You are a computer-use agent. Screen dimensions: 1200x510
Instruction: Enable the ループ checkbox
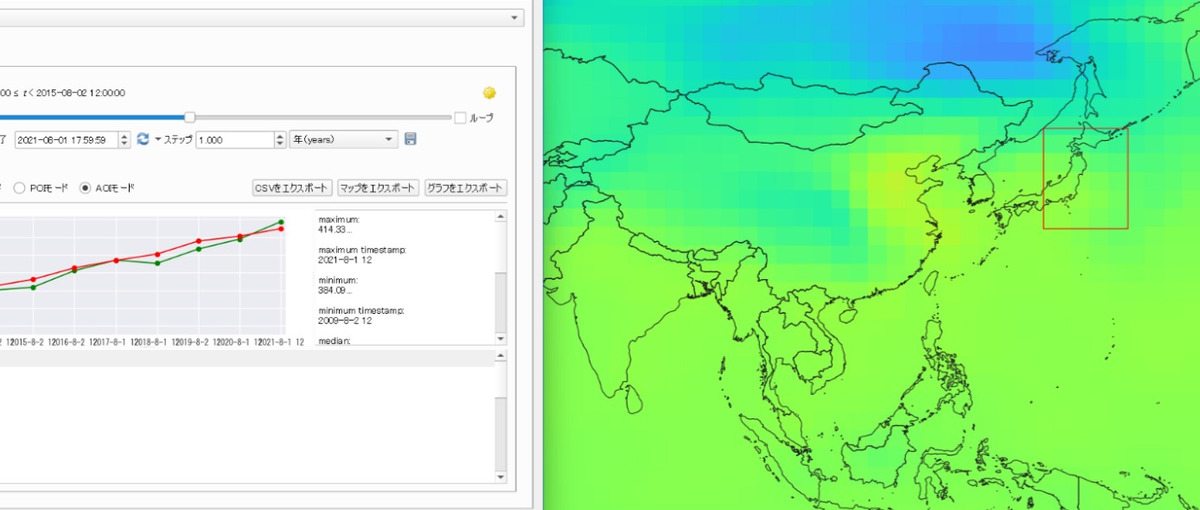460,118
